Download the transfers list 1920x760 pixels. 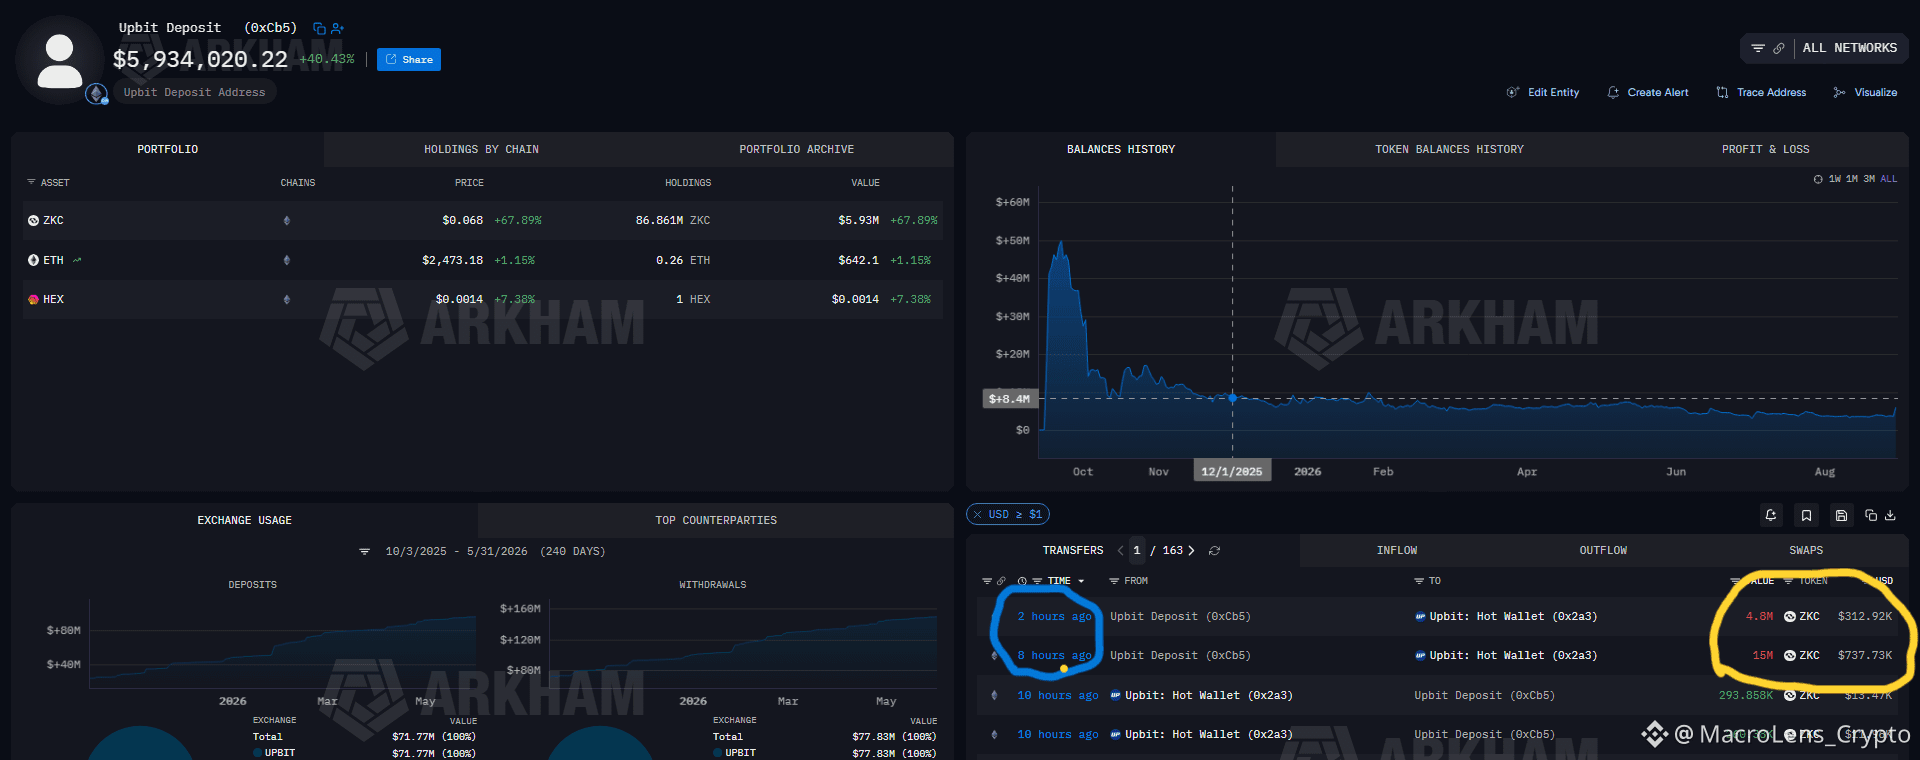point(1890,515)
